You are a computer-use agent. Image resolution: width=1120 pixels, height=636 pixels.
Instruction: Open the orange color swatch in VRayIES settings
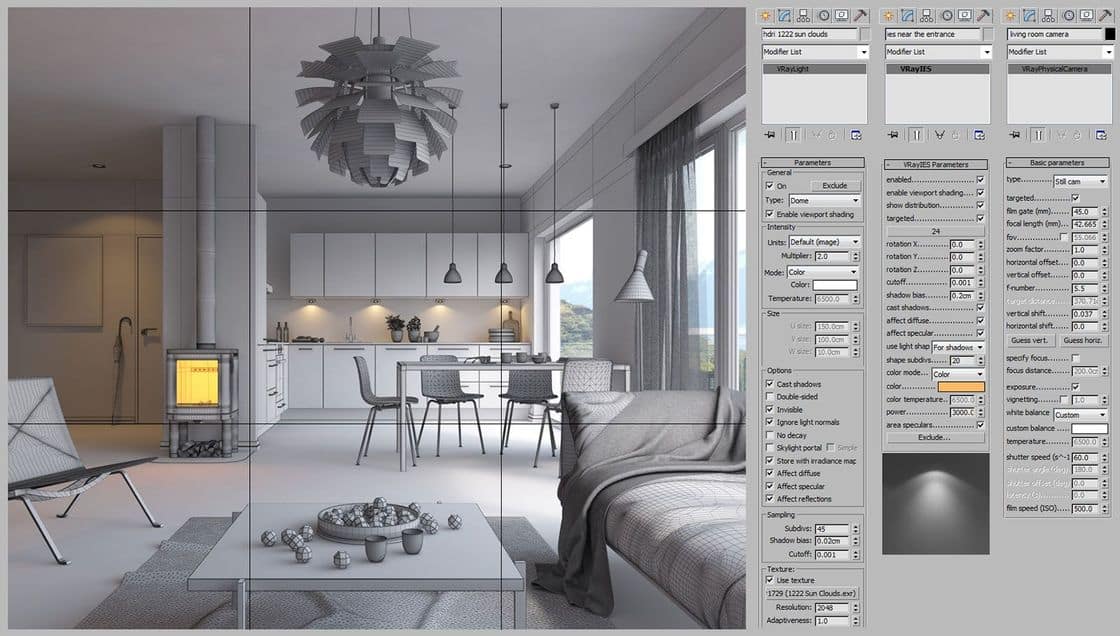click(959, 385)
